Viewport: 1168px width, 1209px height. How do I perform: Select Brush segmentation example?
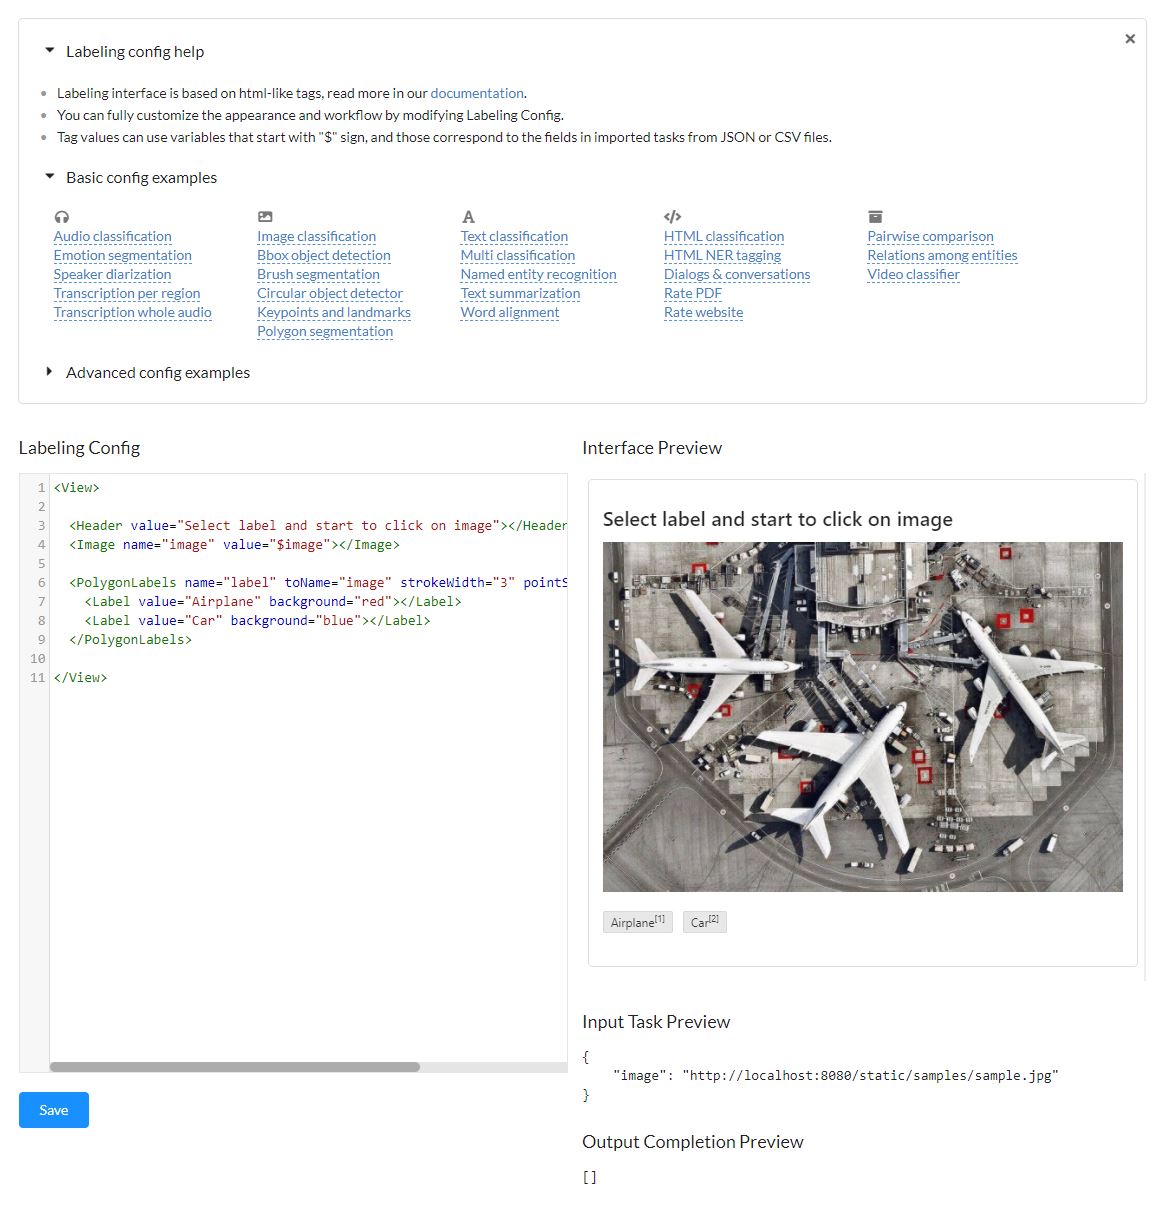[x=318, y=275]
